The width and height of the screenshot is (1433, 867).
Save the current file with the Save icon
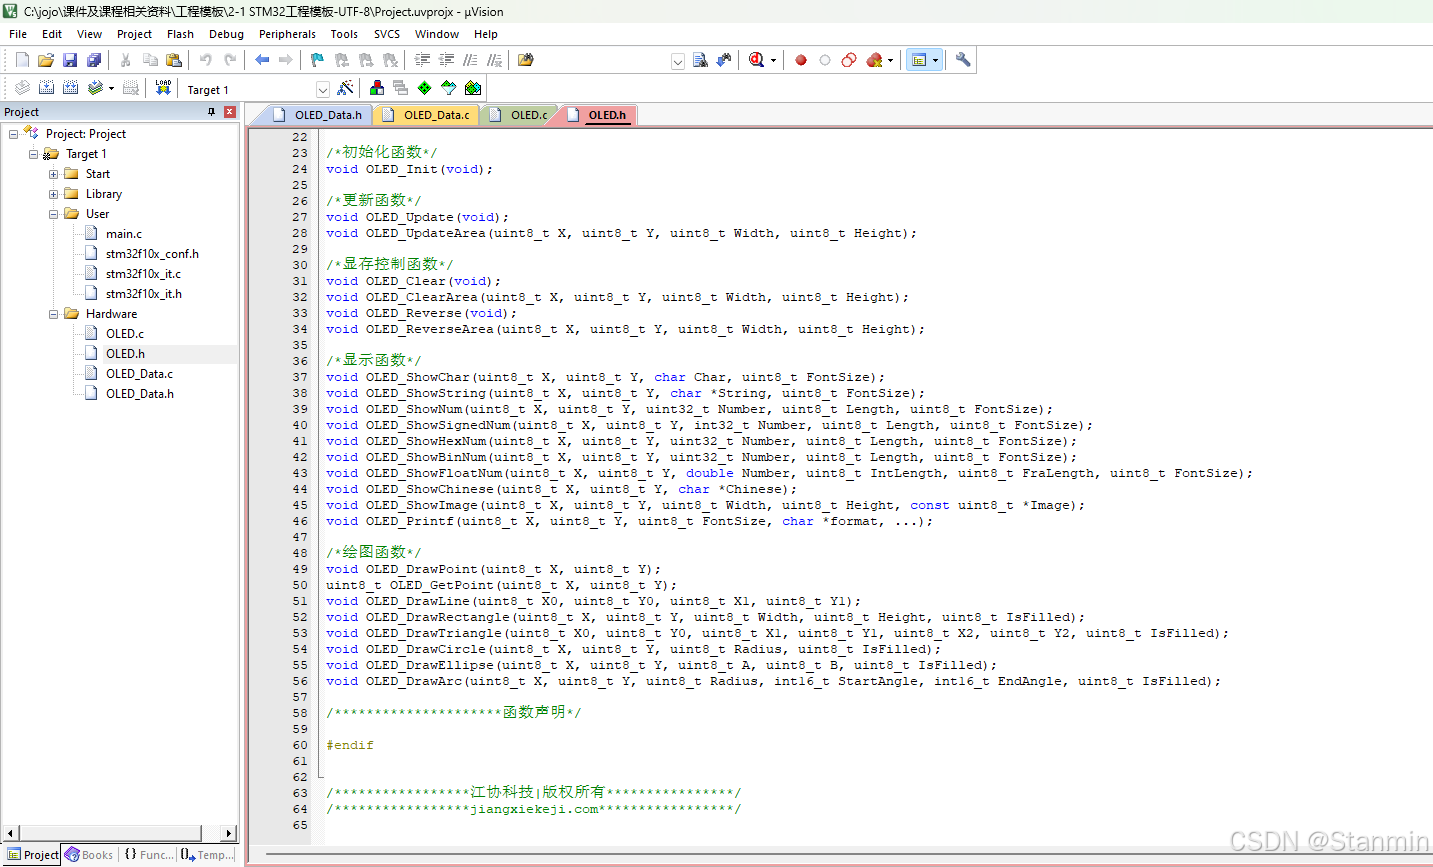click(70, 60)
